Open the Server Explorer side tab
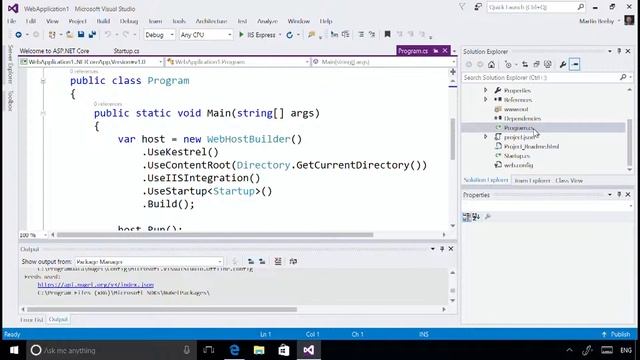 11,64
